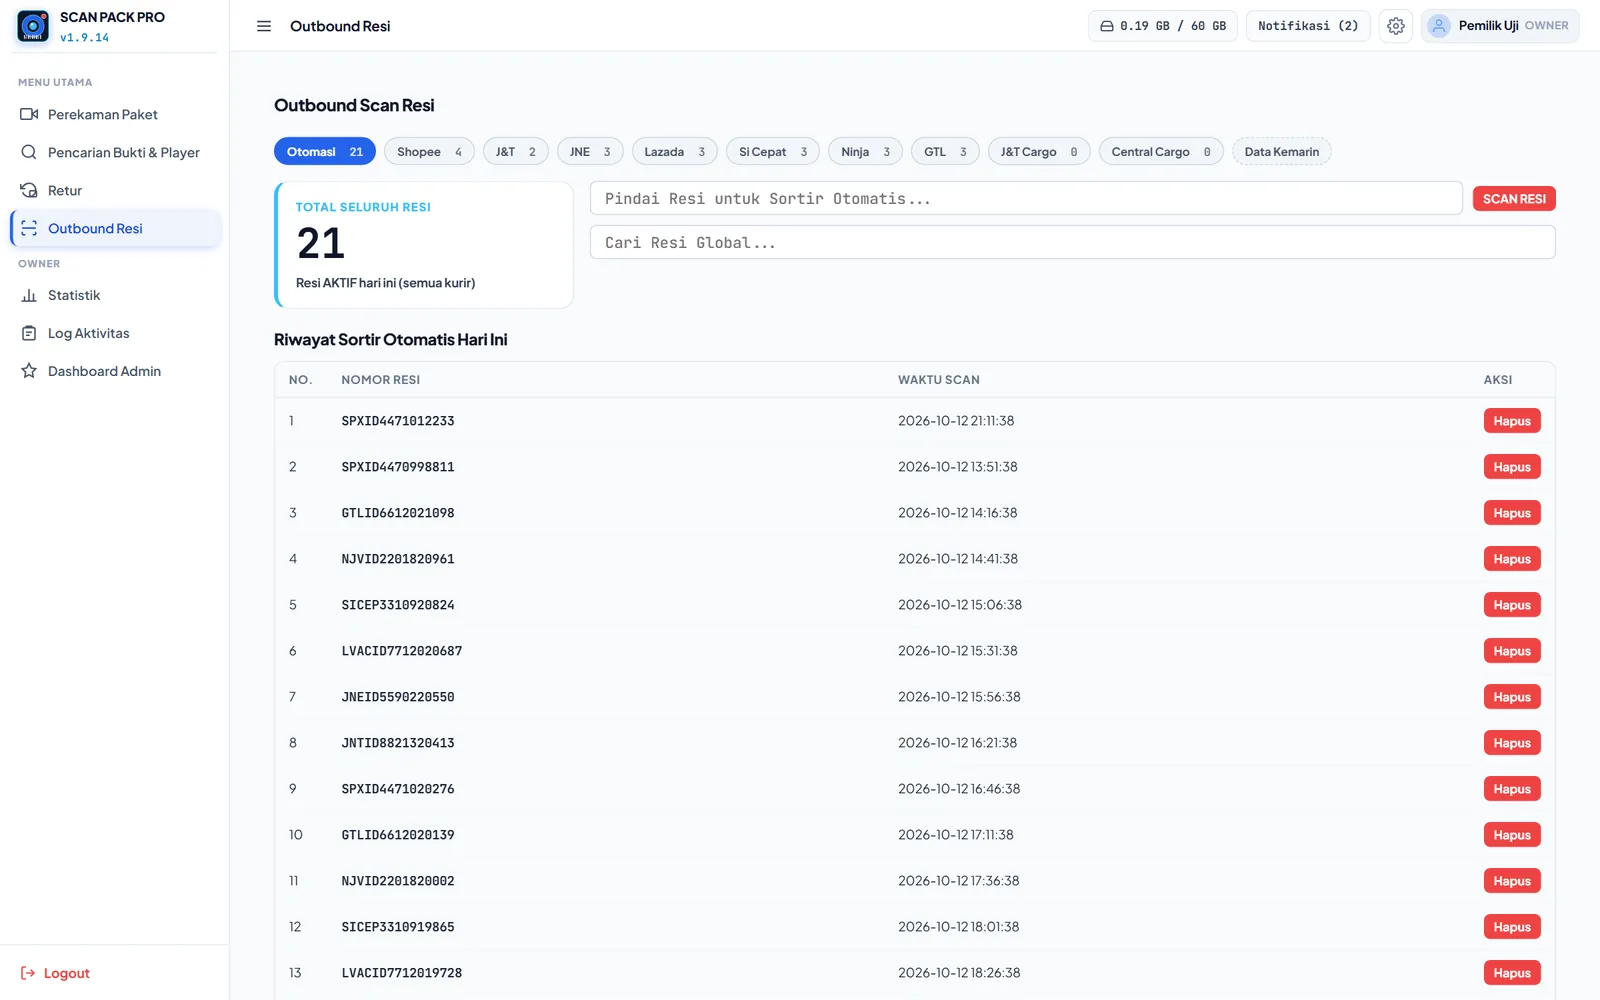Focus the Pindai Resi scan input

1026,199
